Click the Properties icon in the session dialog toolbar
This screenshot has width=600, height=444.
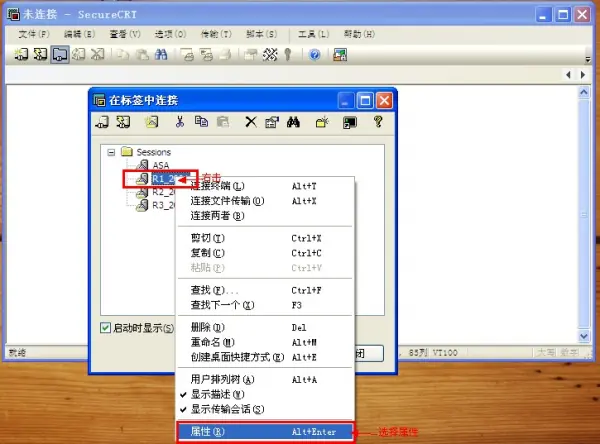click(272, 122)
